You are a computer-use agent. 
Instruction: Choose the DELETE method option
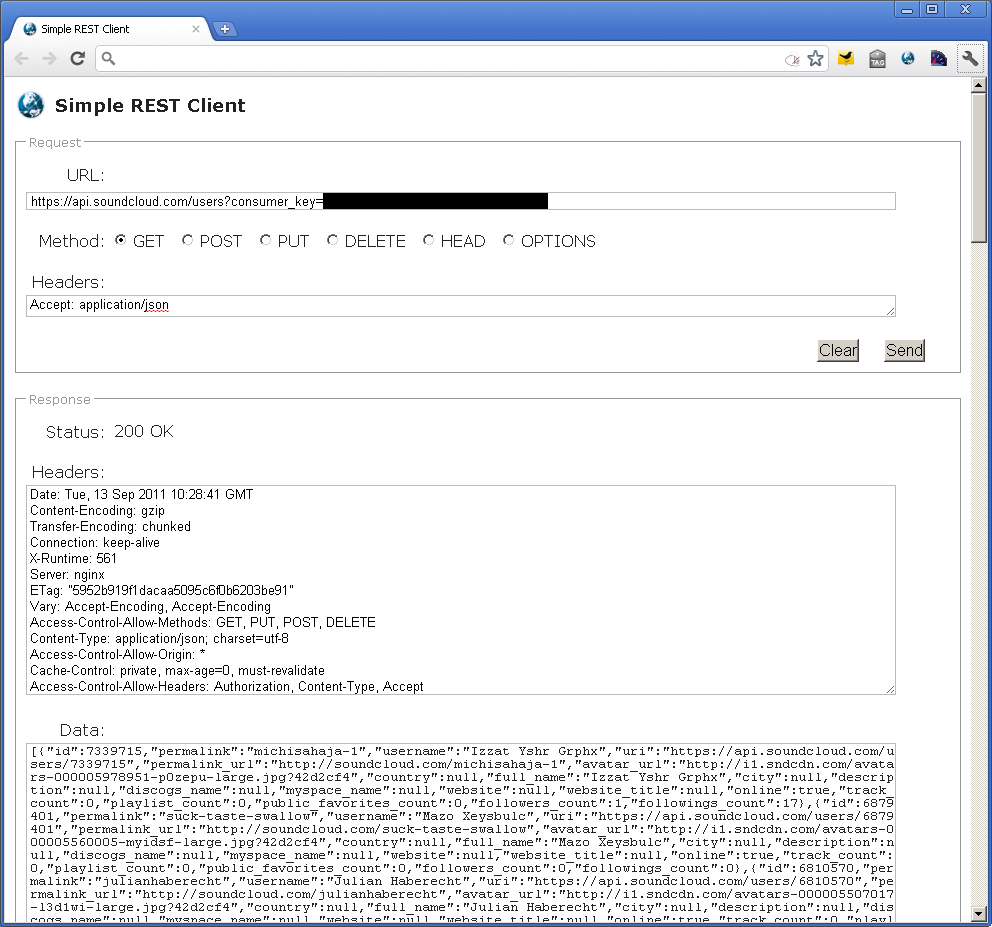click(x=333, y=241)
